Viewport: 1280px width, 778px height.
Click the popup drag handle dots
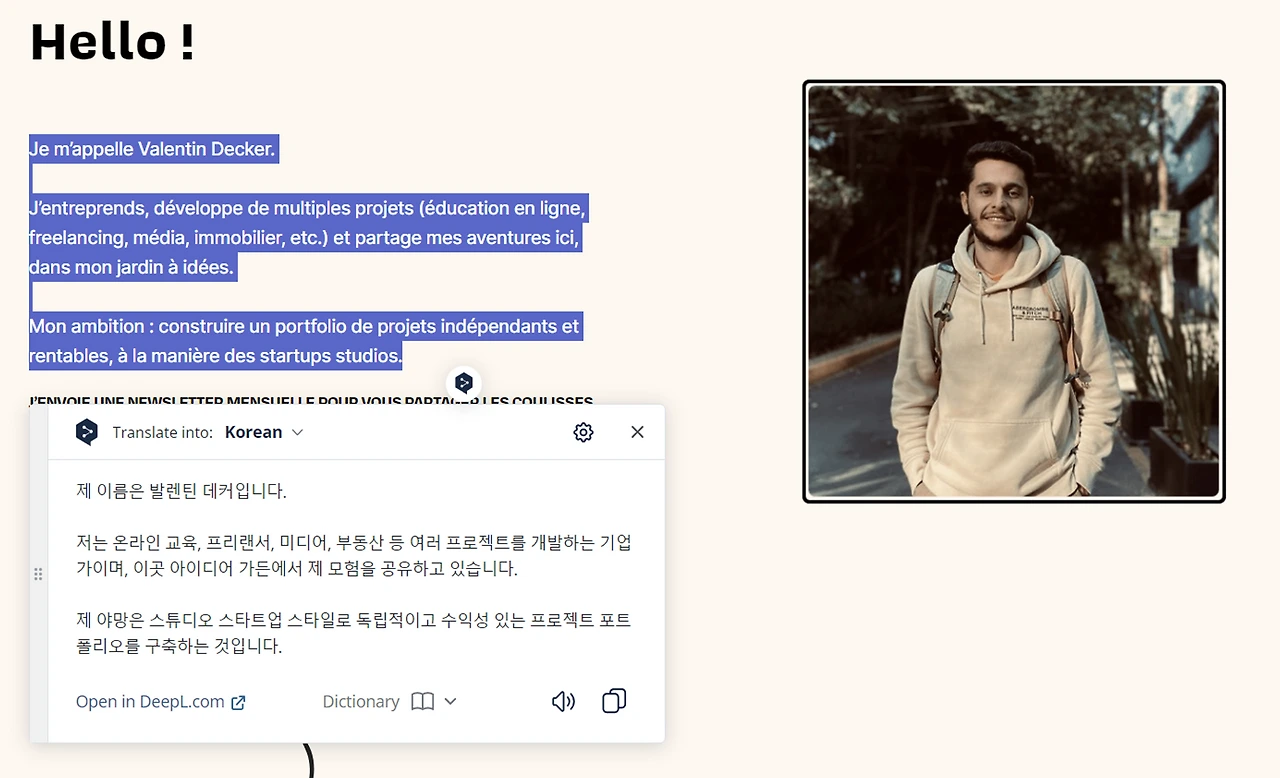coord(38,574)
